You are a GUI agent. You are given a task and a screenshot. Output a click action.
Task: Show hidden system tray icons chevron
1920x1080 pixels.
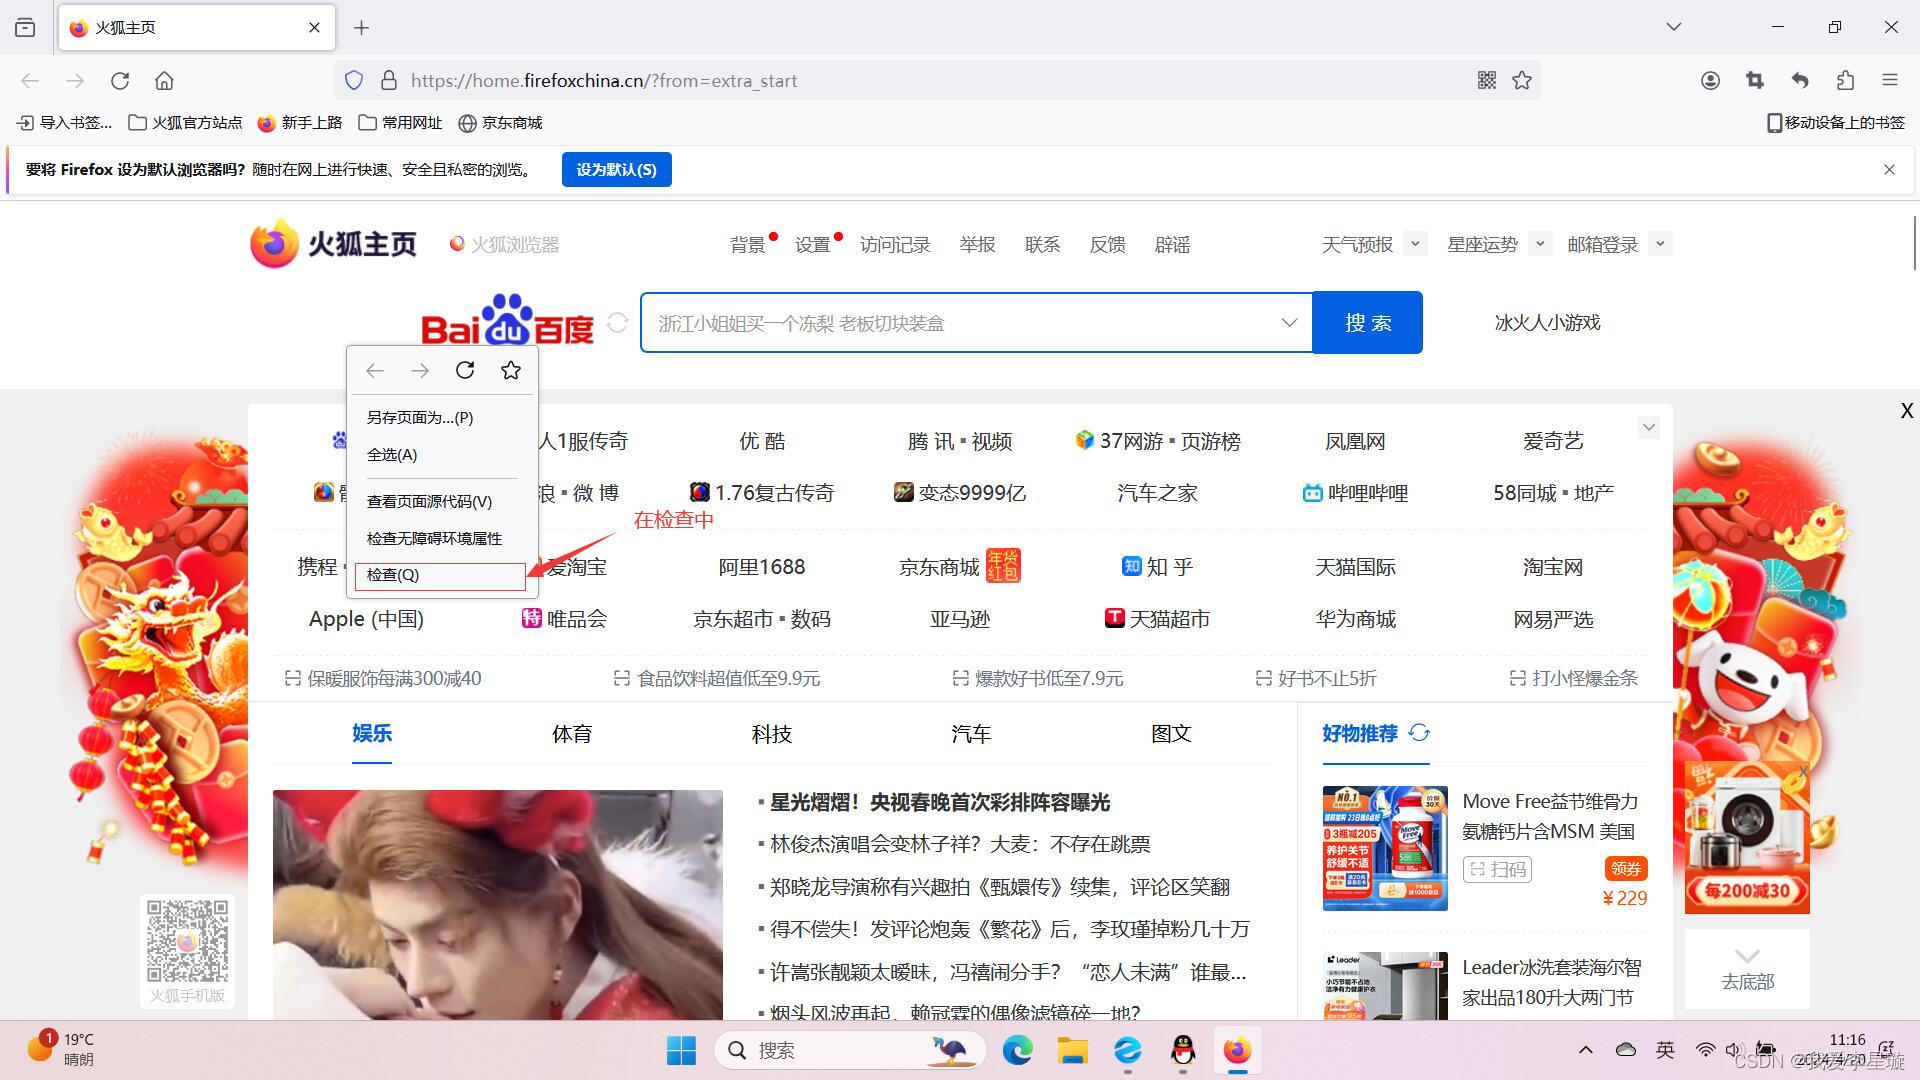pyautogui.click(x=1586, y=1050)
